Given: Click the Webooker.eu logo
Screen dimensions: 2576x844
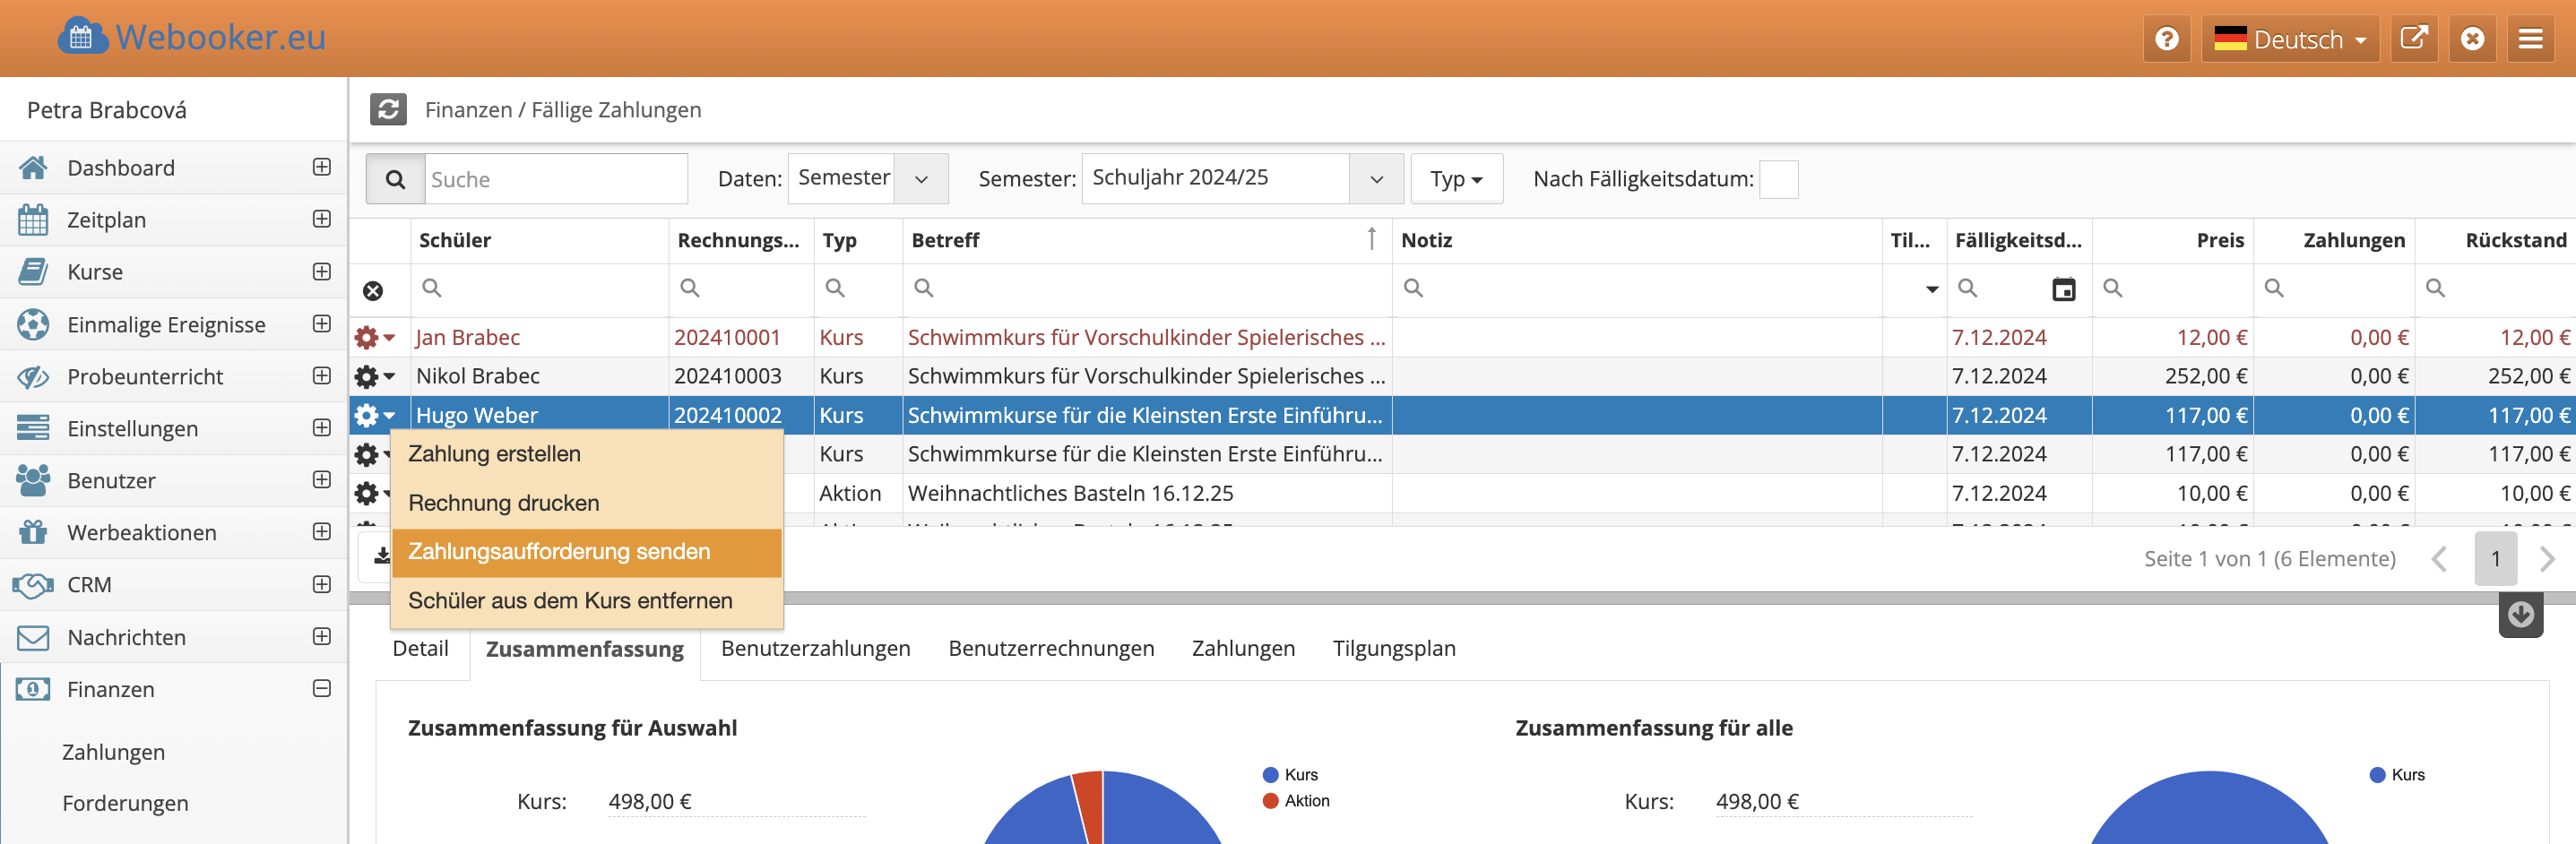Looking at the screenshot, I should coord(192,37).
